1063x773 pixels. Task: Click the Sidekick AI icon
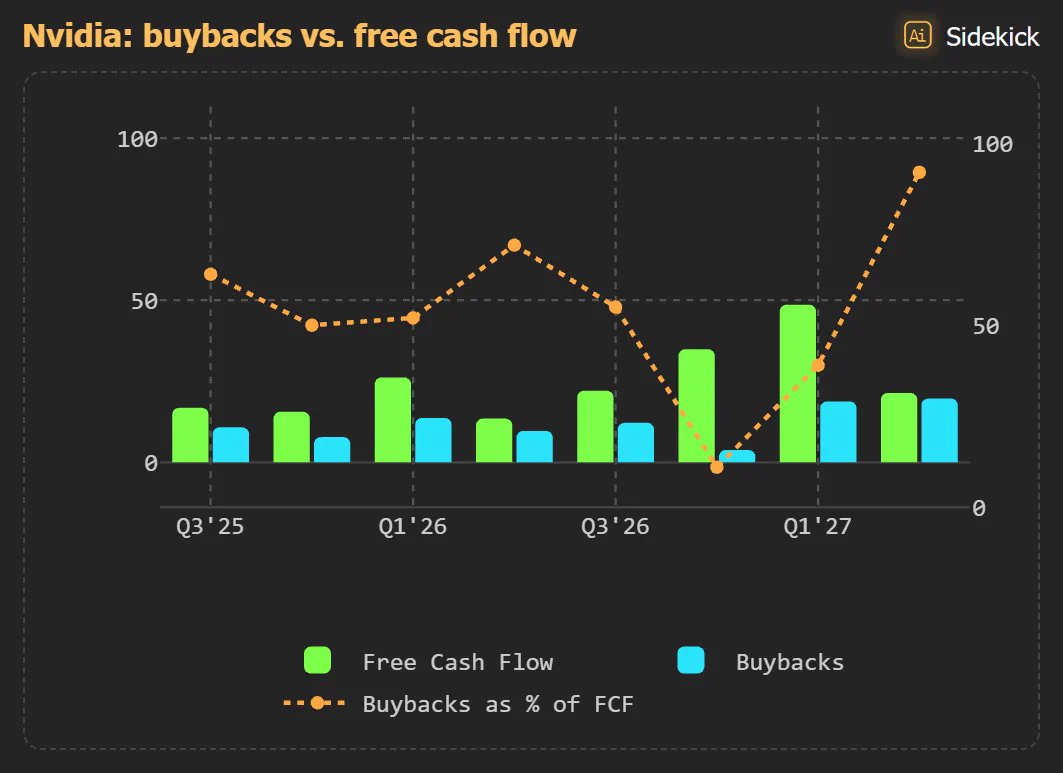[x=917, y=35]
